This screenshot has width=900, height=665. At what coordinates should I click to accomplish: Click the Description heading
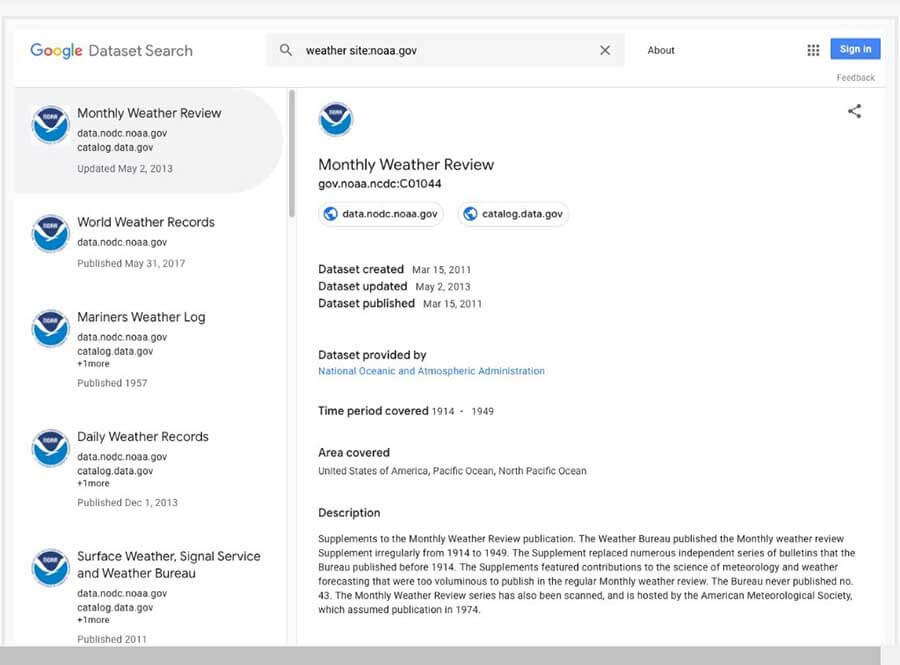point(349,513)
